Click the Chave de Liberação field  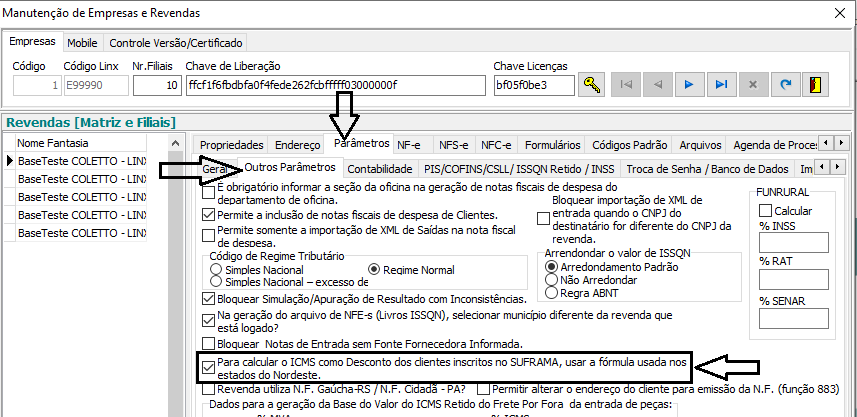click(336, 86)
